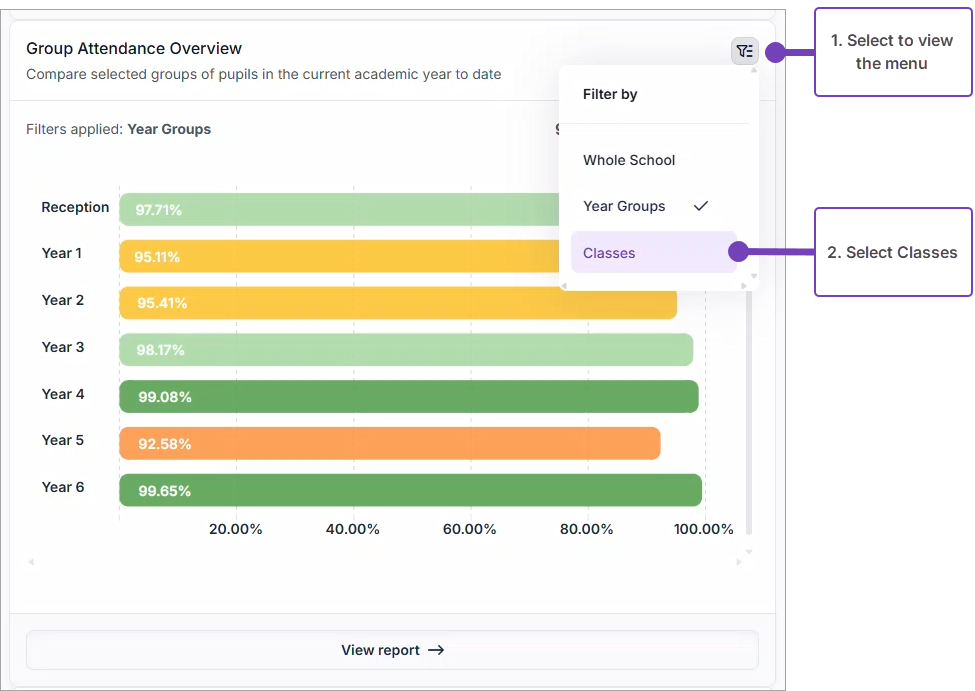
Task: Select the orange Year 5 bar 92.58%
Action: click(x=390, y=443)
